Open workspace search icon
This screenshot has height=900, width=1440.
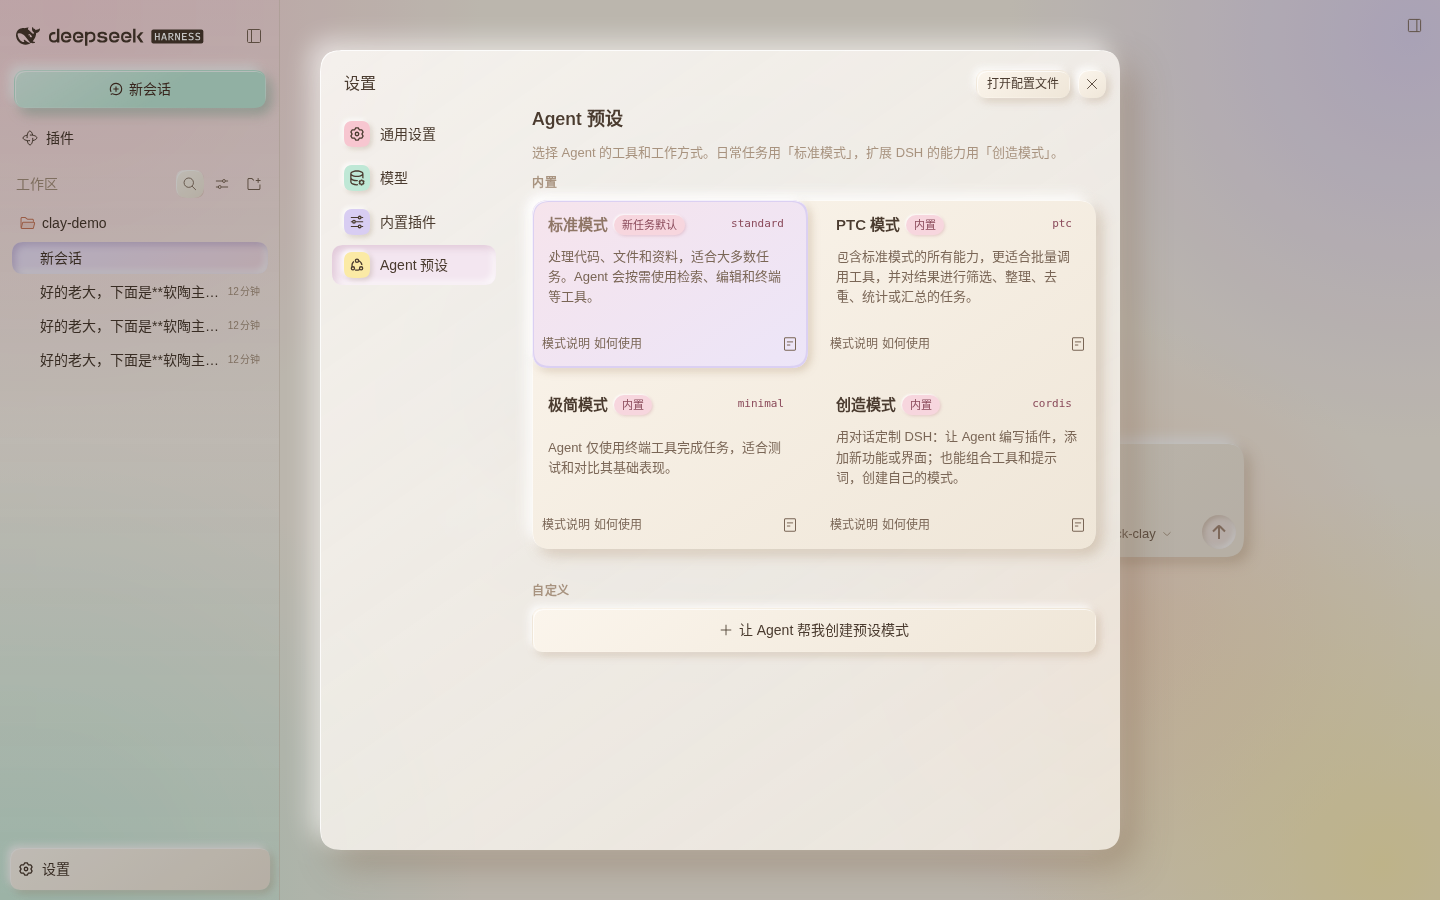[189, 184]
